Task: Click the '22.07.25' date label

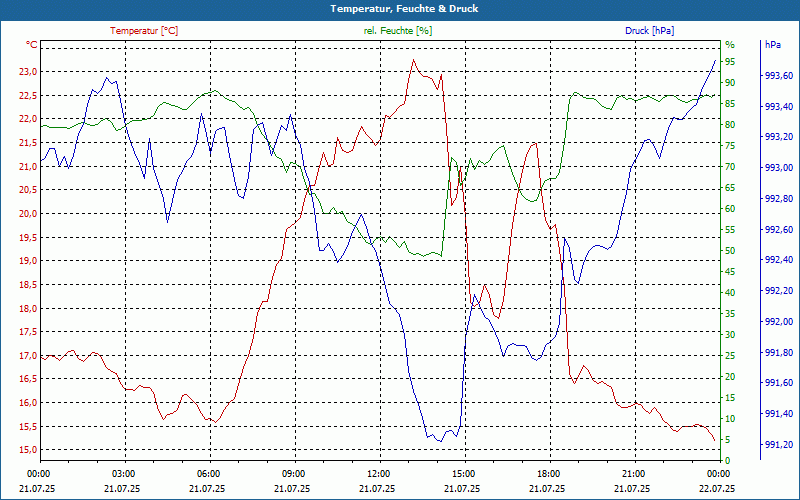Action: click(717, 489)
